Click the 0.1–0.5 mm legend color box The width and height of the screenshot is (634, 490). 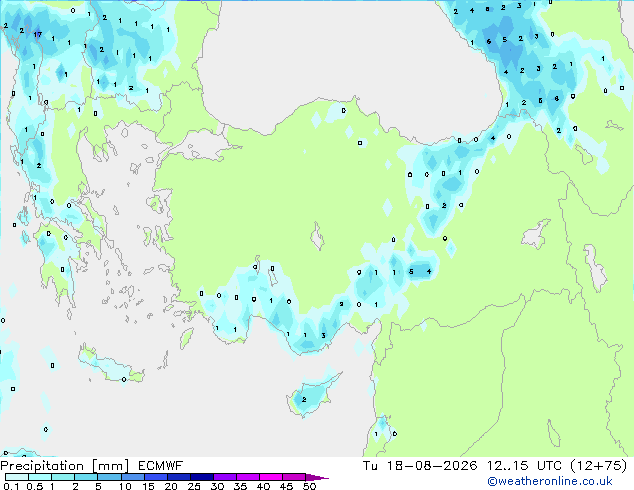coord(17,477)
